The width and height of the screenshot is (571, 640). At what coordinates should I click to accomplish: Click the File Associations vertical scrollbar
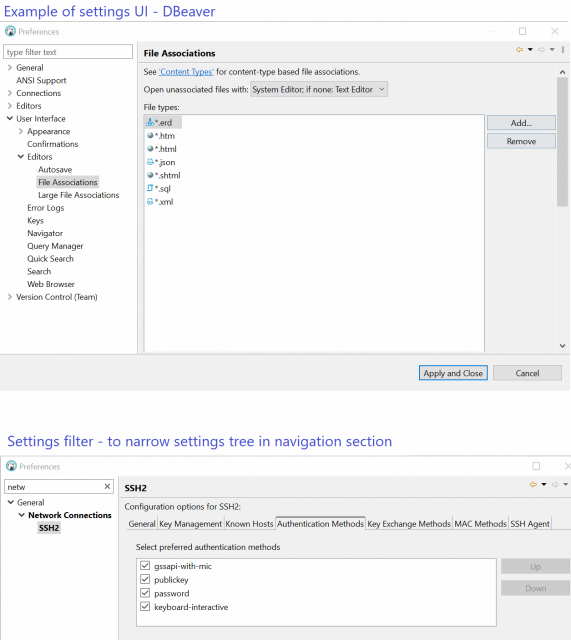coord(562,141)
